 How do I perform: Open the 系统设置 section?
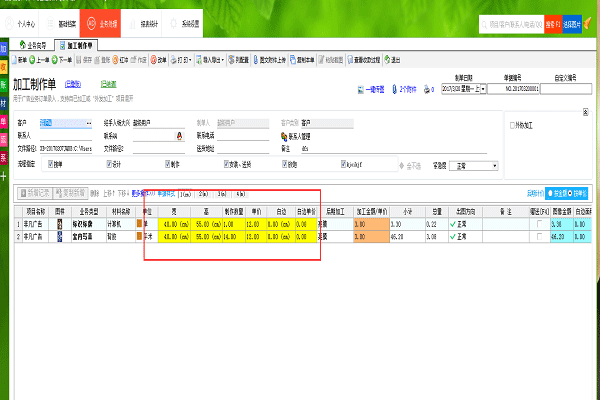183,24
